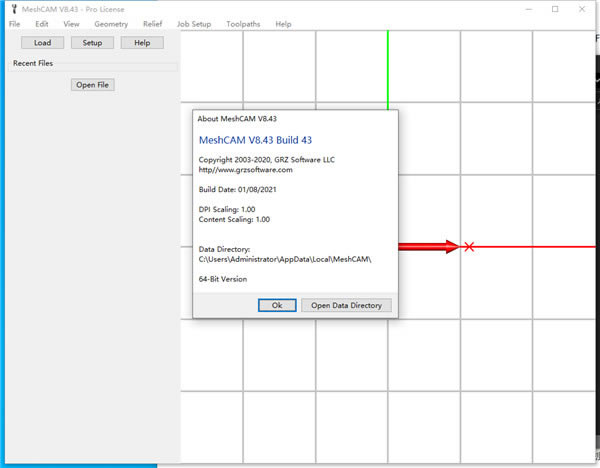Click the Help button in side panel
The image size is (600, 468).
[x=142, y=42]
